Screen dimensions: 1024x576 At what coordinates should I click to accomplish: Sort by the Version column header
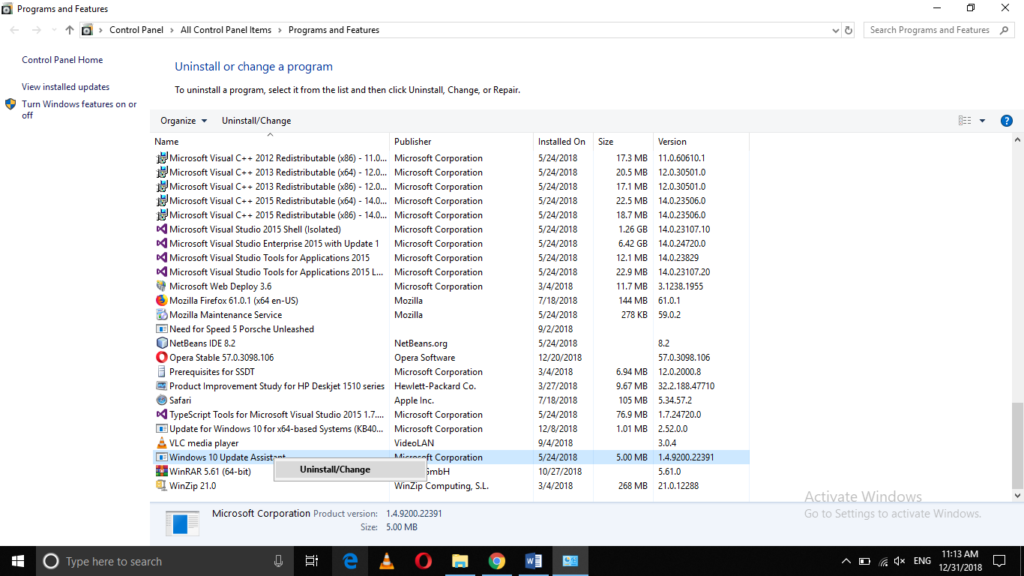[701, 141]
